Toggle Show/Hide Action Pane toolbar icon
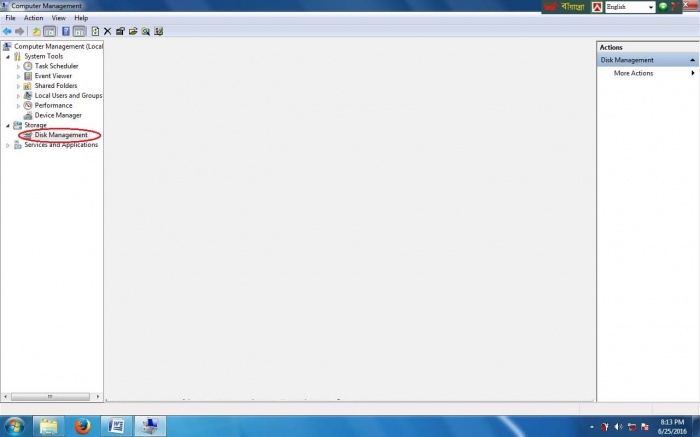Image resolution: width=700 pixels, height=437 pixels. click(79, 31)
